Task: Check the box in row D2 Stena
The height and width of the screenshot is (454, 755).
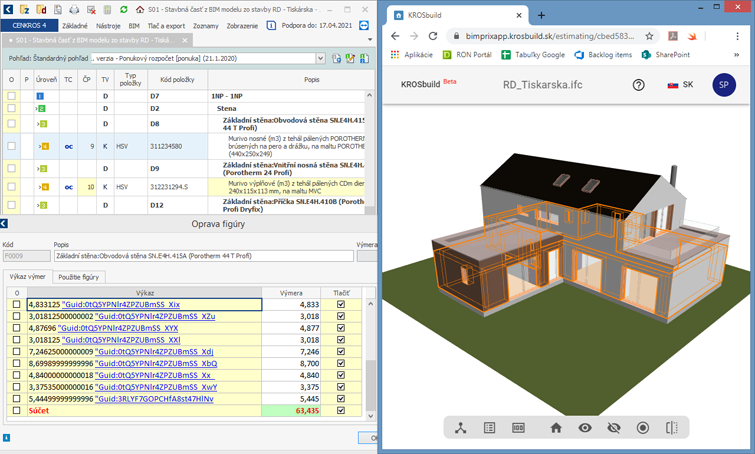Action: (12, 108)
